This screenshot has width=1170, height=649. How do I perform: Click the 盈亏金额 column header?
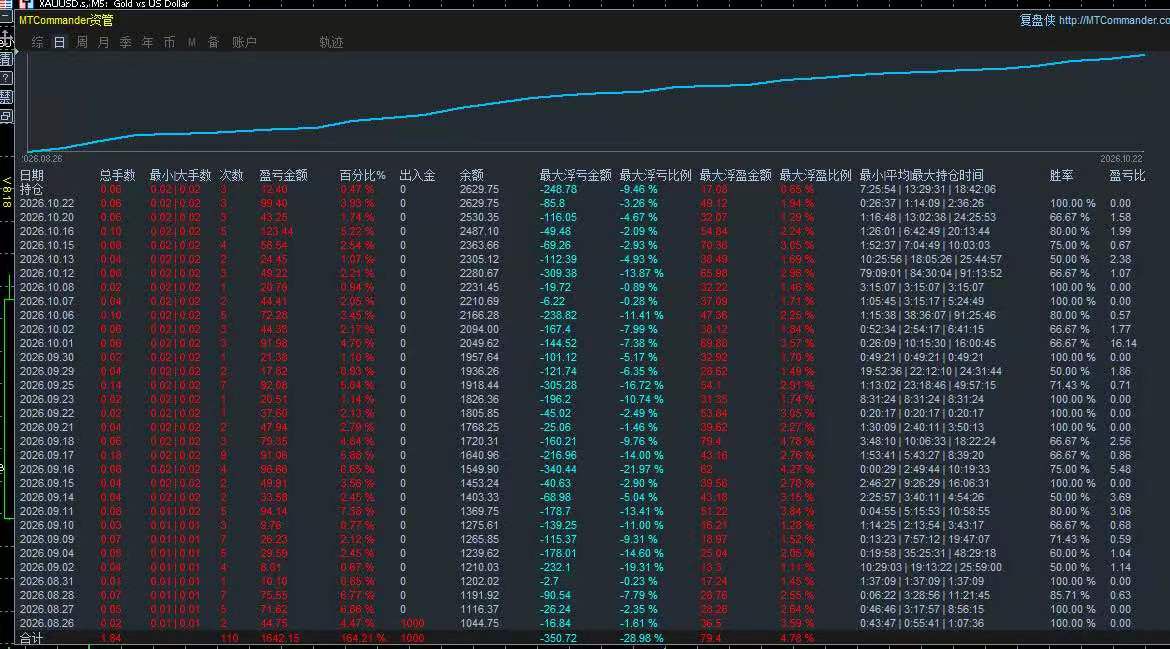(x=283, y=175)
